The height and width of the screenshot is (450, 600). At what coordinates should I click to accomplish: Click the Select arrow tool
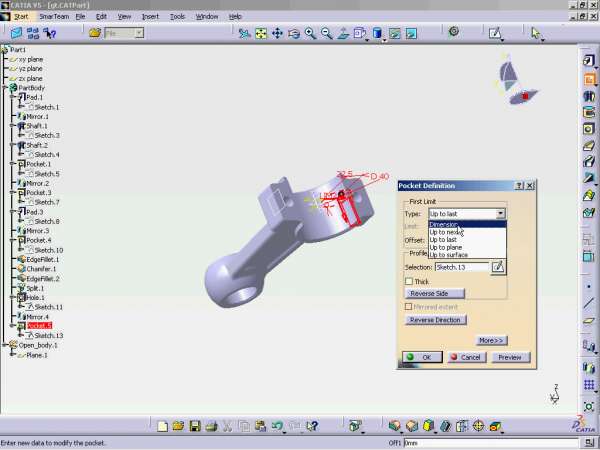coord(535,33)
